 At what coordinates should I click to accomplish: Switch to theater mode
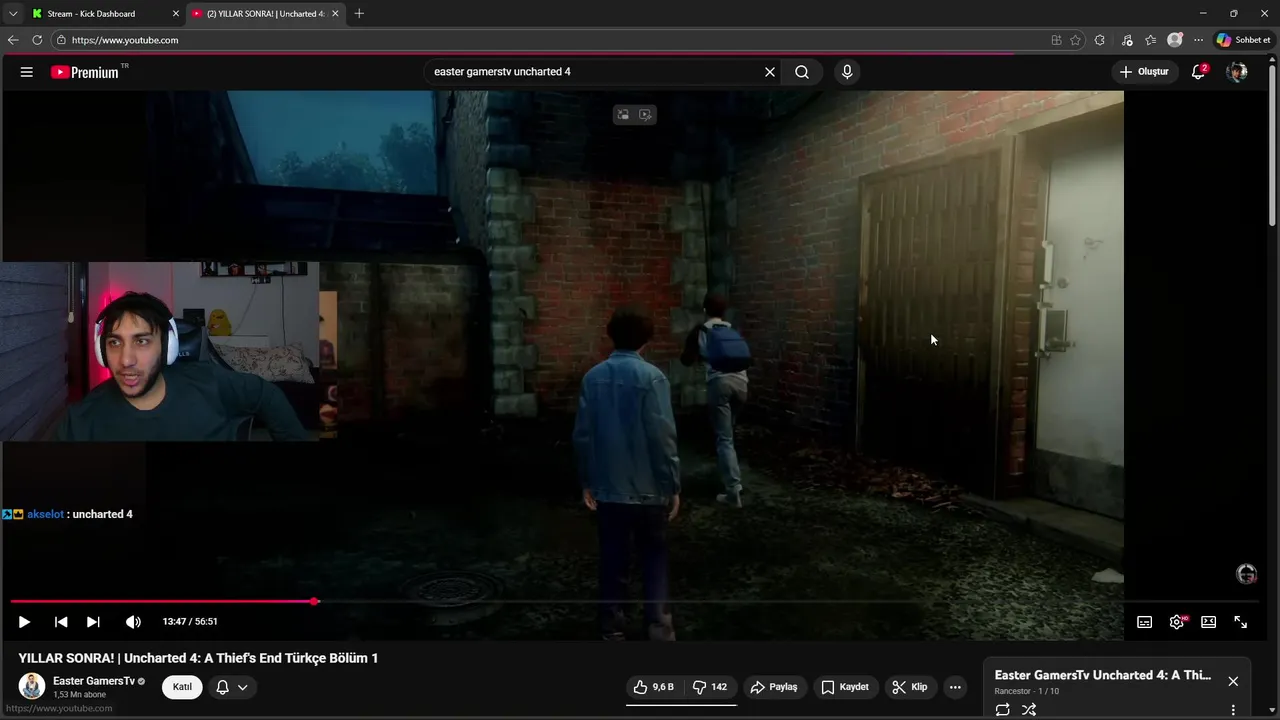pyautogui.click(x=1208, y=622)
